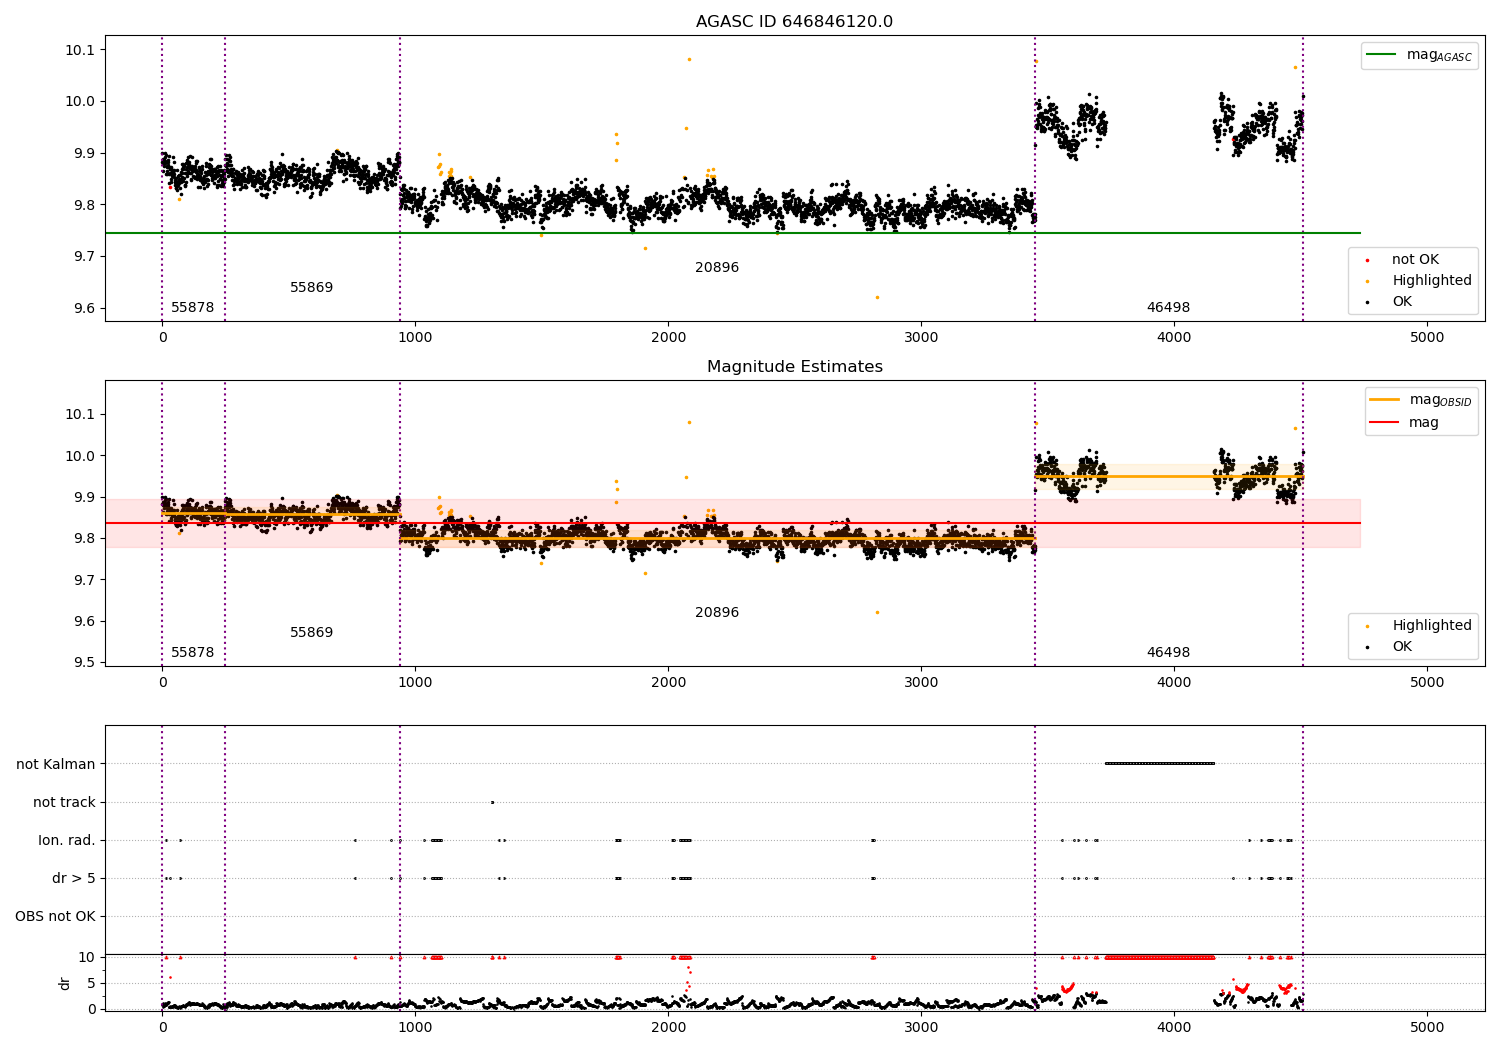Image resolution: width=1500 pixels, height=1050 pixels.
Task: Select 'OK' legend entry in AGASC ID plot
Action: tap(1402, 302)
